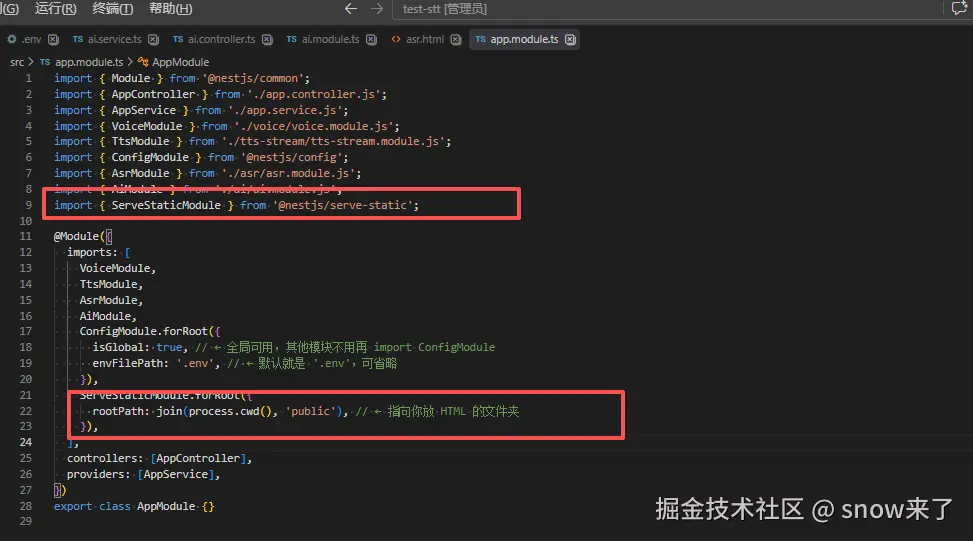
Task: Click '@Module' decorator on line 11
Action: [x=76, y=236]
